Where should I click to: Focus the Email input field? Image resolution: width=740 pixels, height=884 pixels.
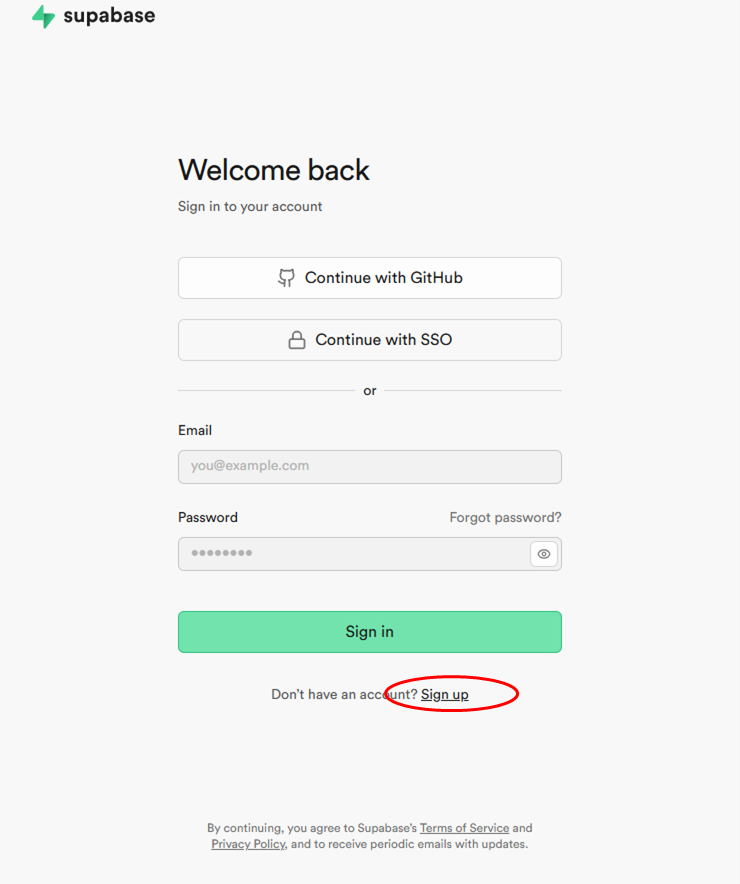tap(370, 466)
